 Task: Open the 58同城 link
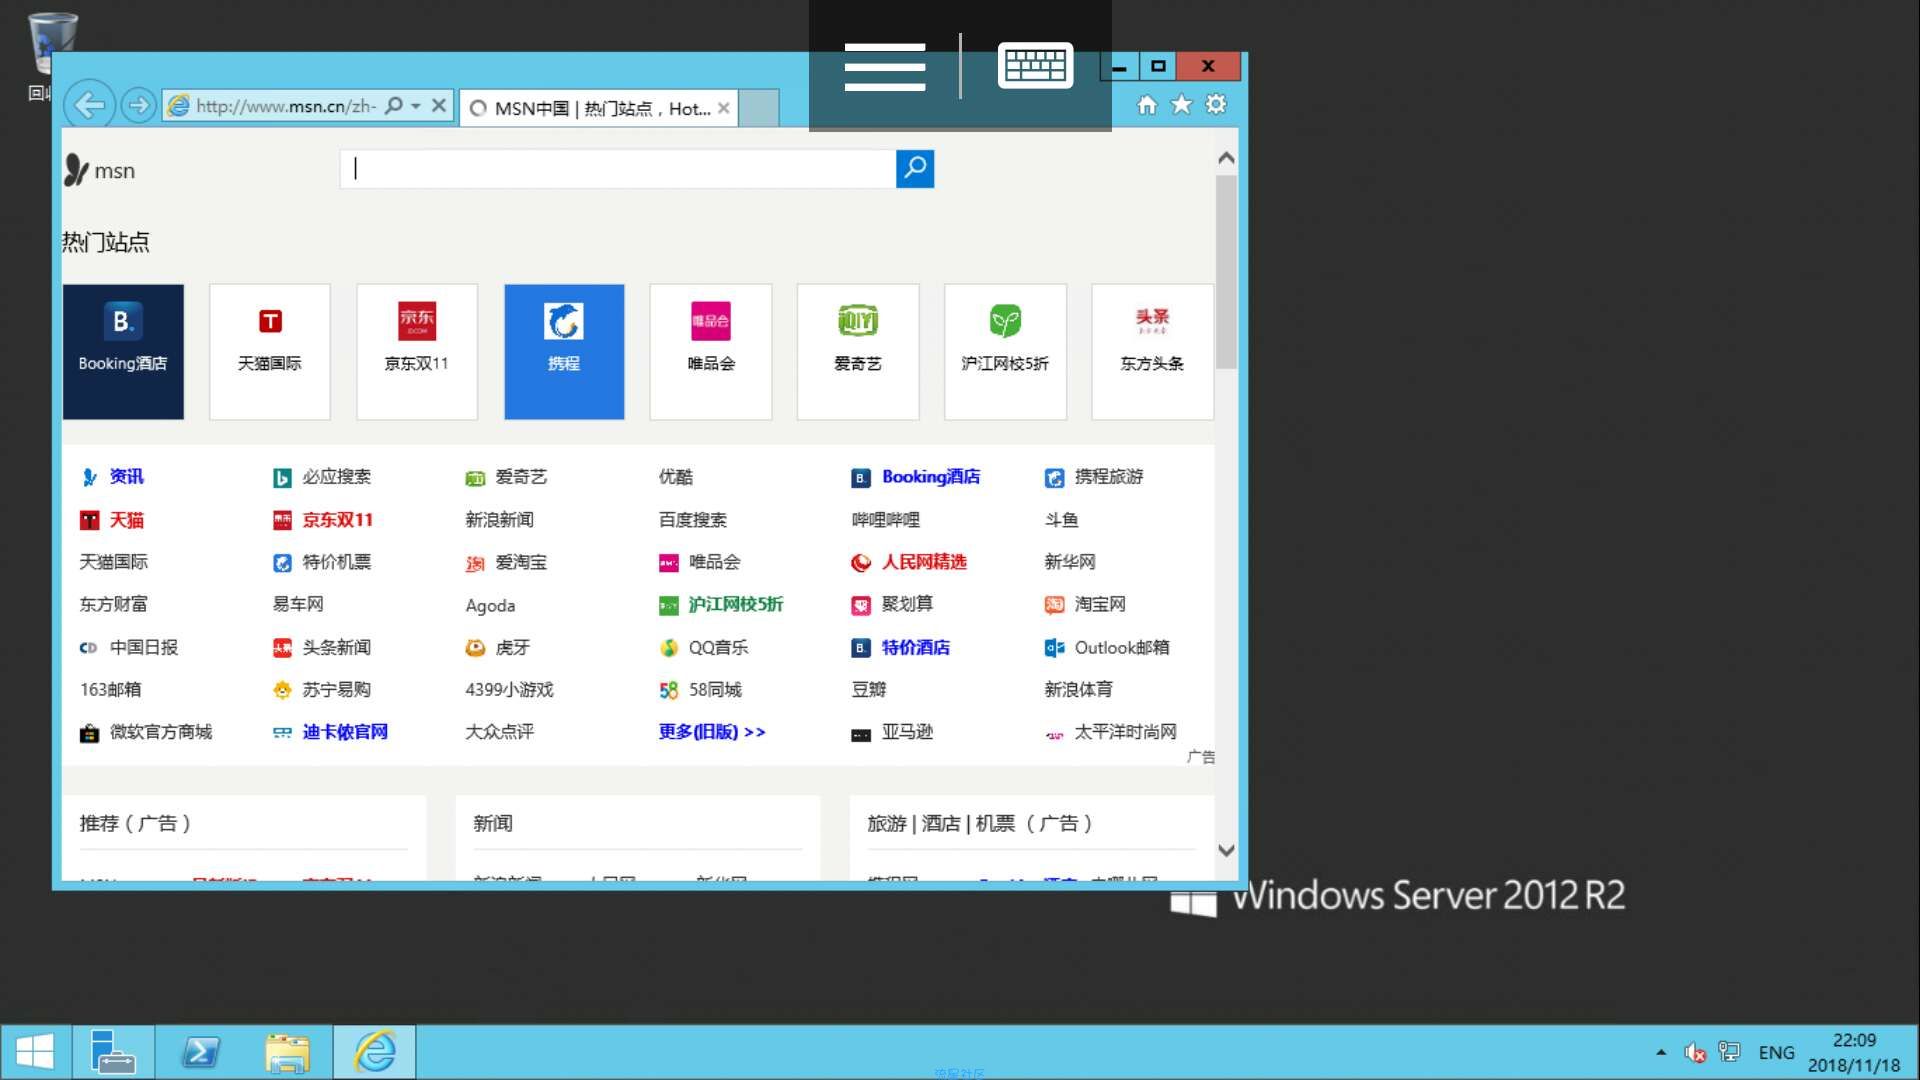coord(715,690)
